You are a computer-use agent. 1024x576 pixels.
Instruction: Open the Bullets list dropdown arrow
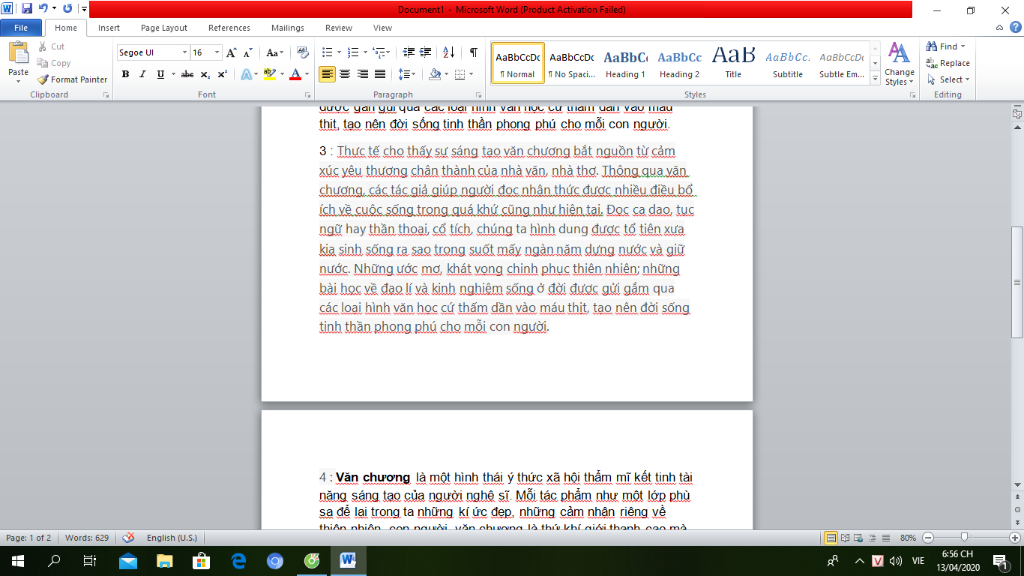pyautogui.click(x=339, y=52)
